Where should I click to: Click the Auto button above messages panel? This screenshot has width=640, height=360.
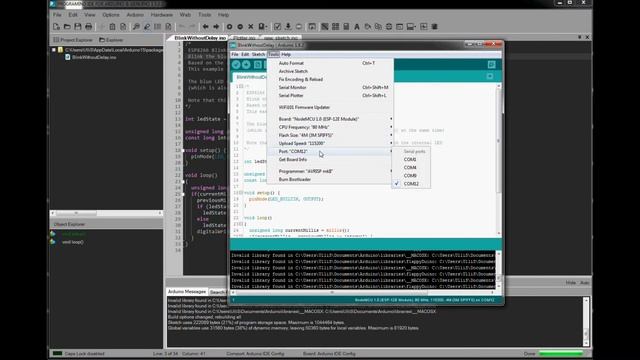tap(584, 282)
